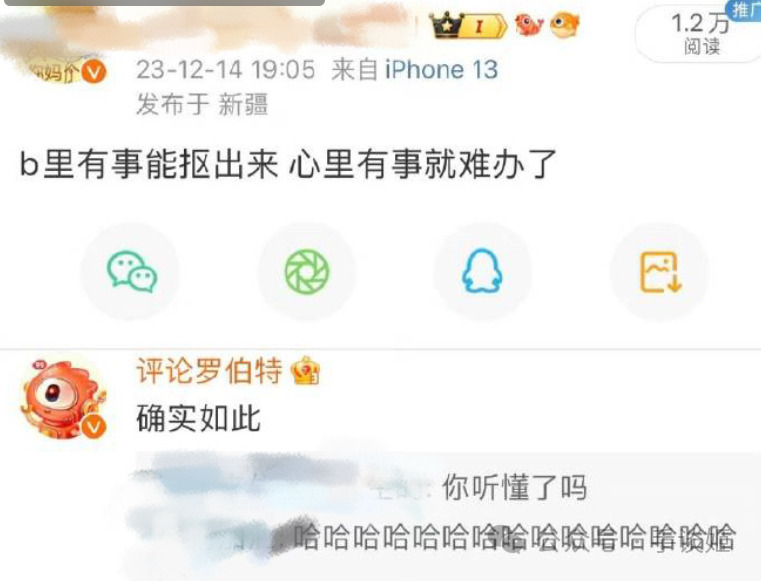Tap the crown membership level badge
Viewport: 761px width, 581px height.
click(x=468, y=25)
